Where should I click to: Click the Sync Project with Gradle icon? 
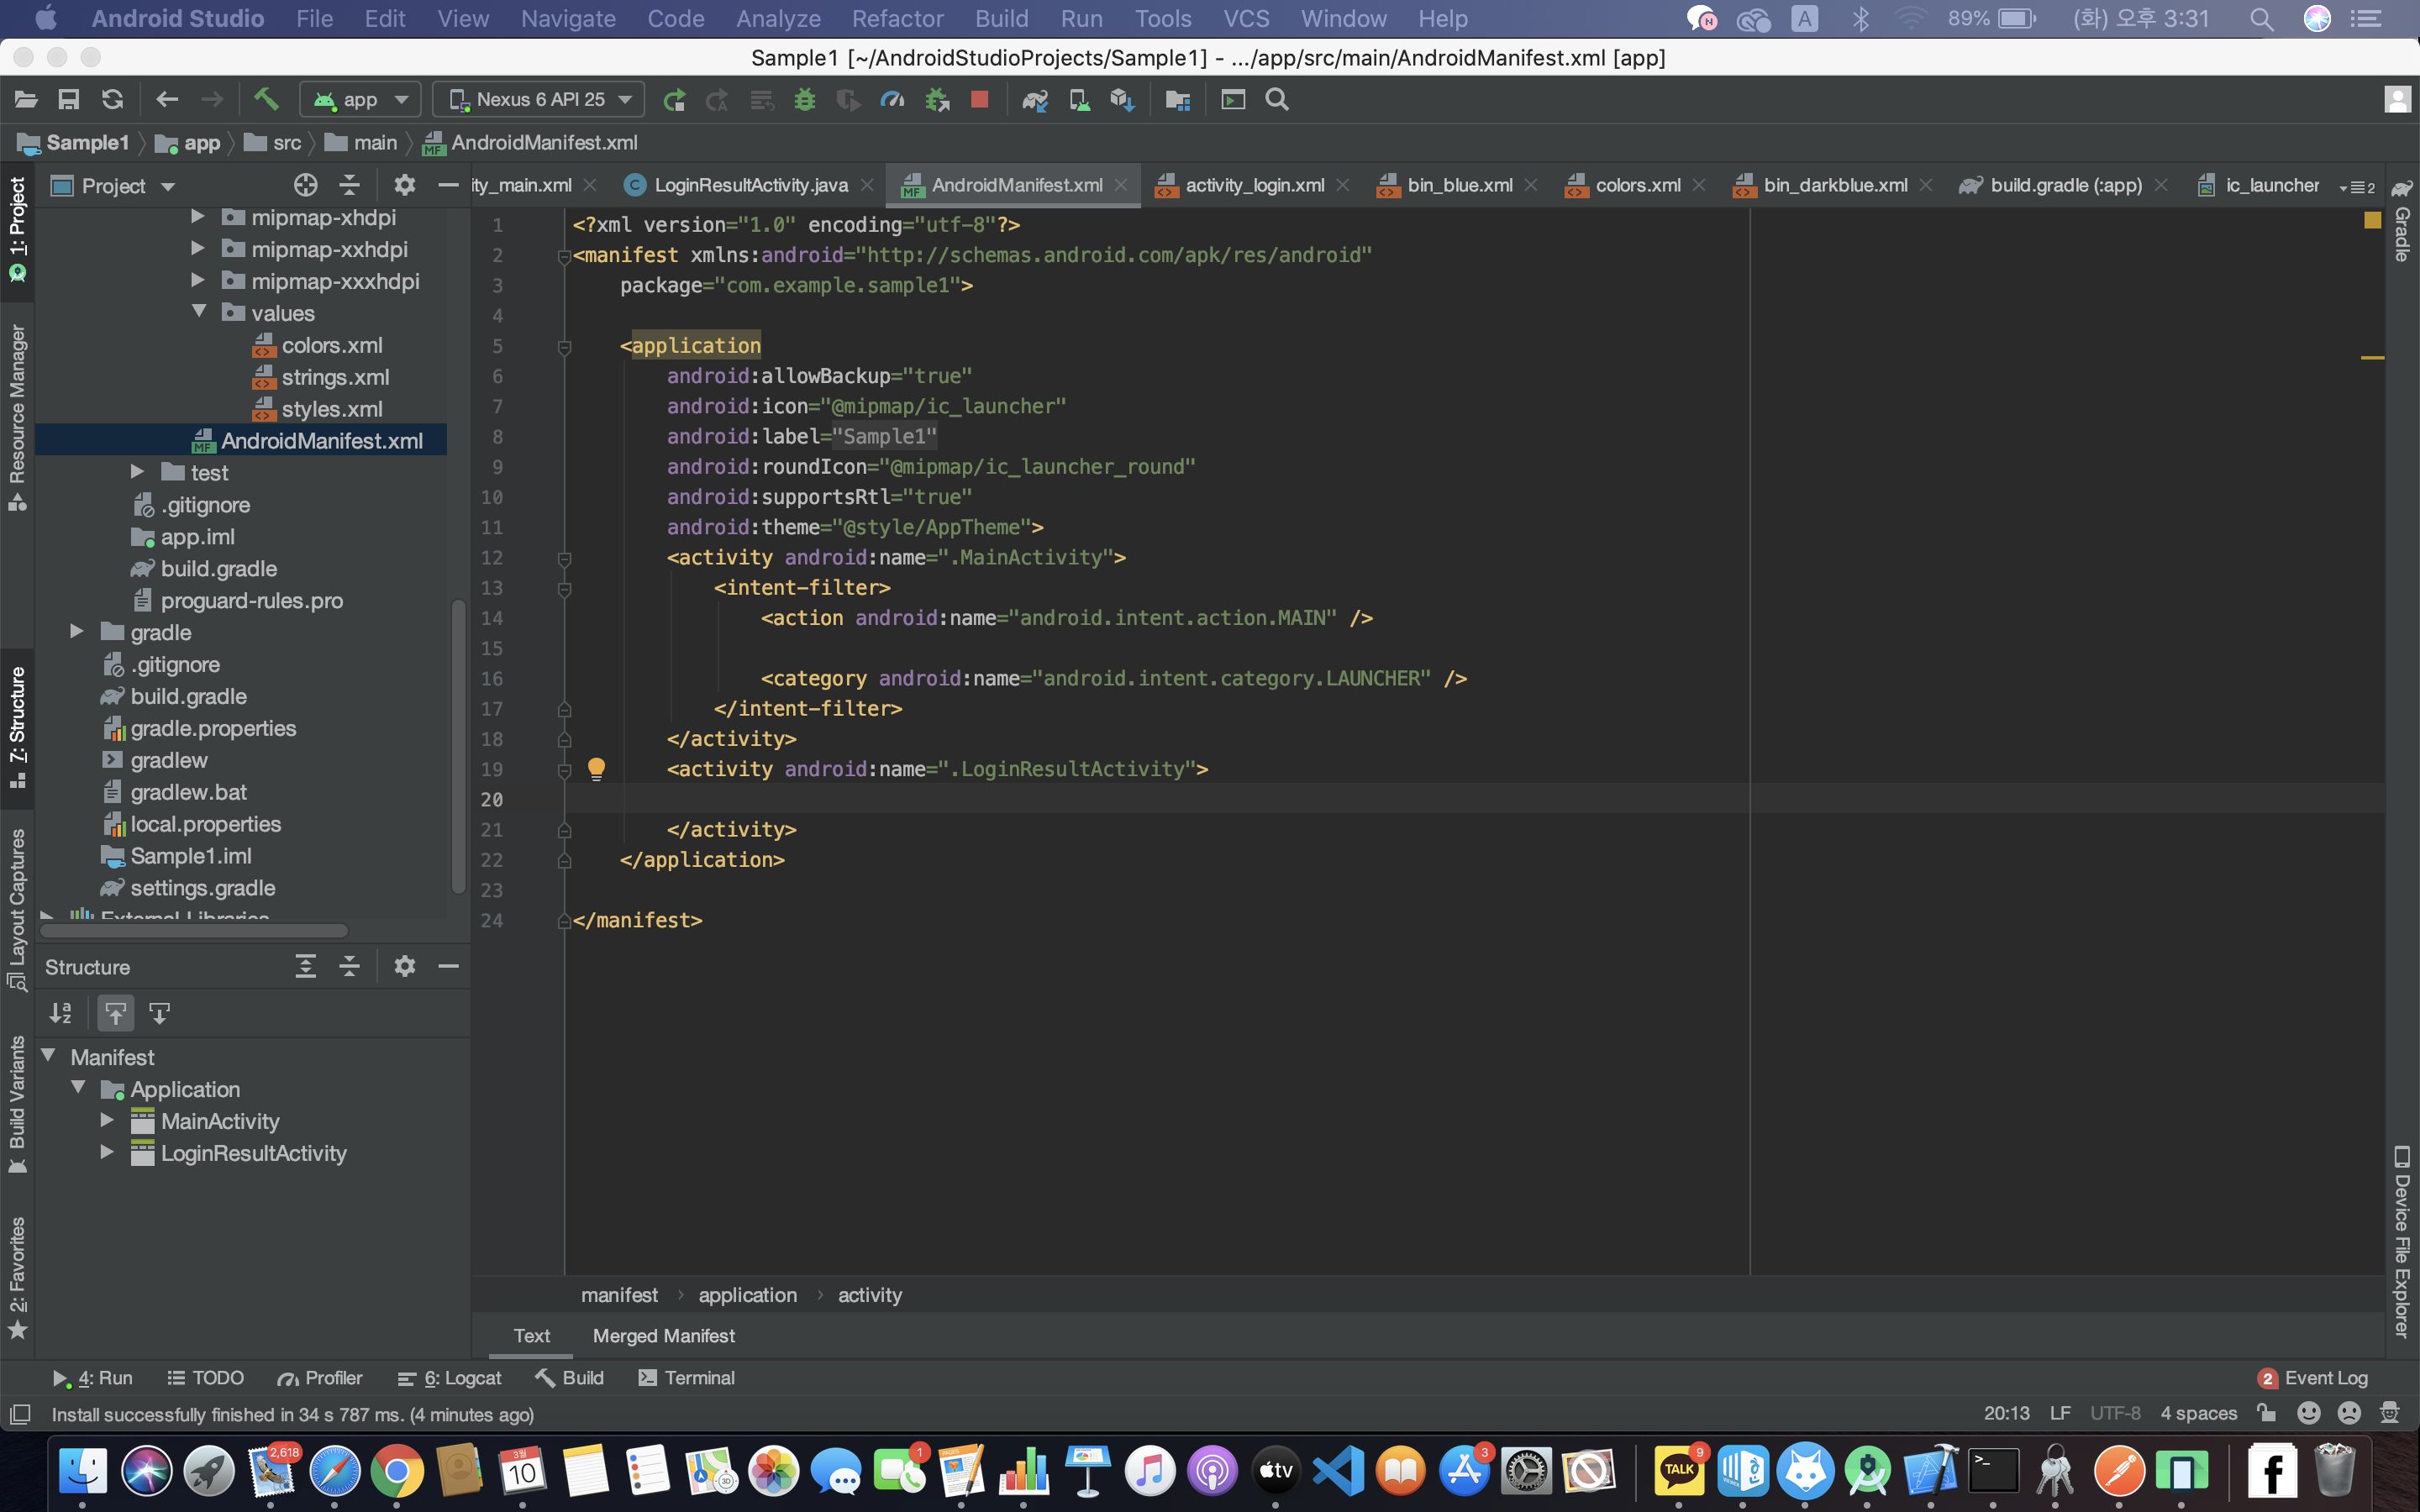tap(1034, 99)
